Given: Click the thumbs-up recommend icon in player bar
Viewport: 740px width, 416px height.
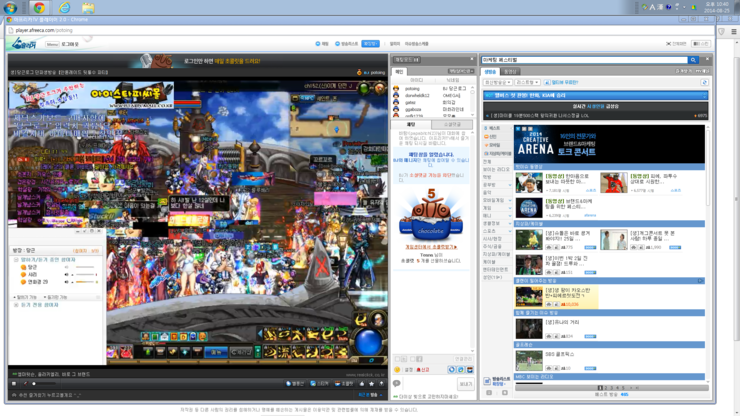Looking at the screenshot, I should pyautogui.click(x=362, y=384).
